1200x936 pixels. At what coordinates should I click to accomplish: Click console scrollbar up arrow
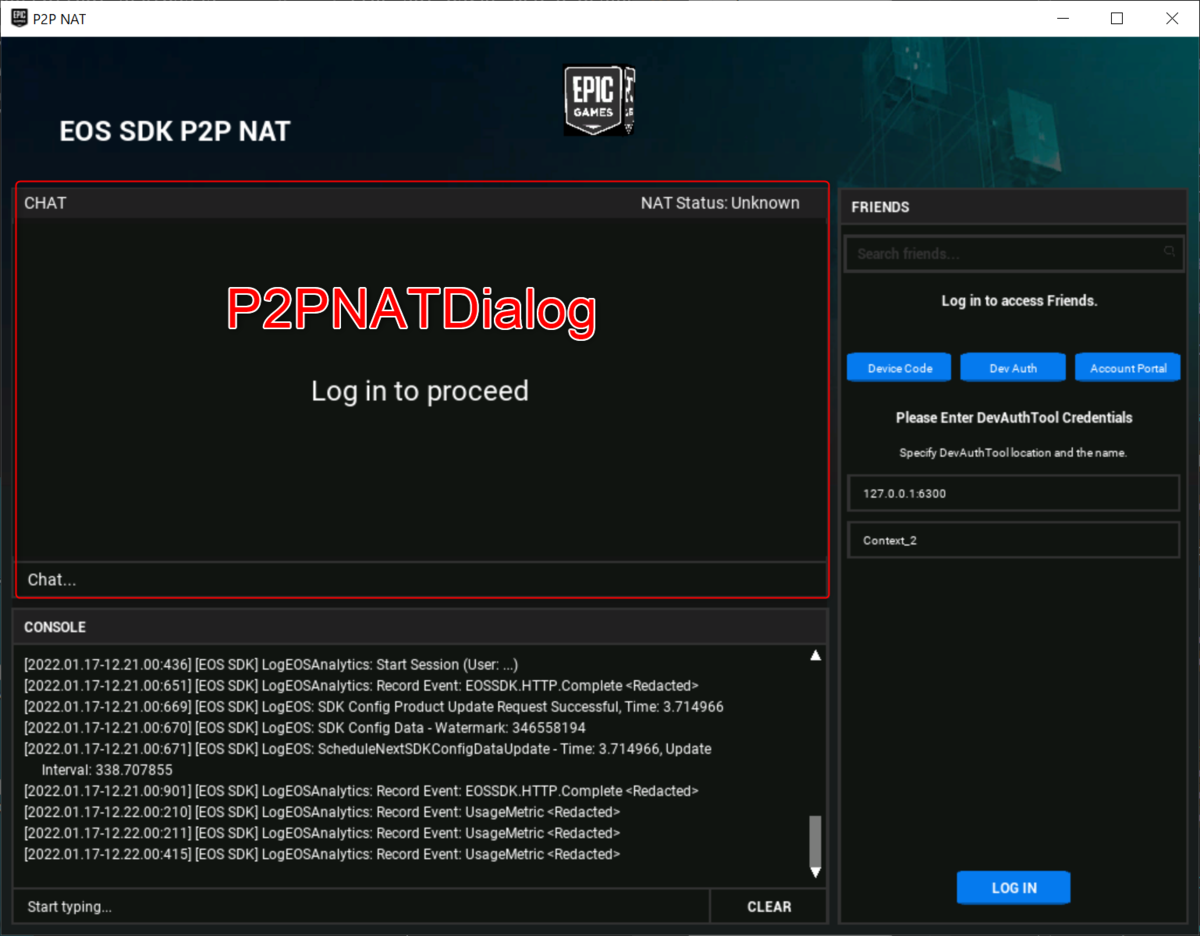815,655
